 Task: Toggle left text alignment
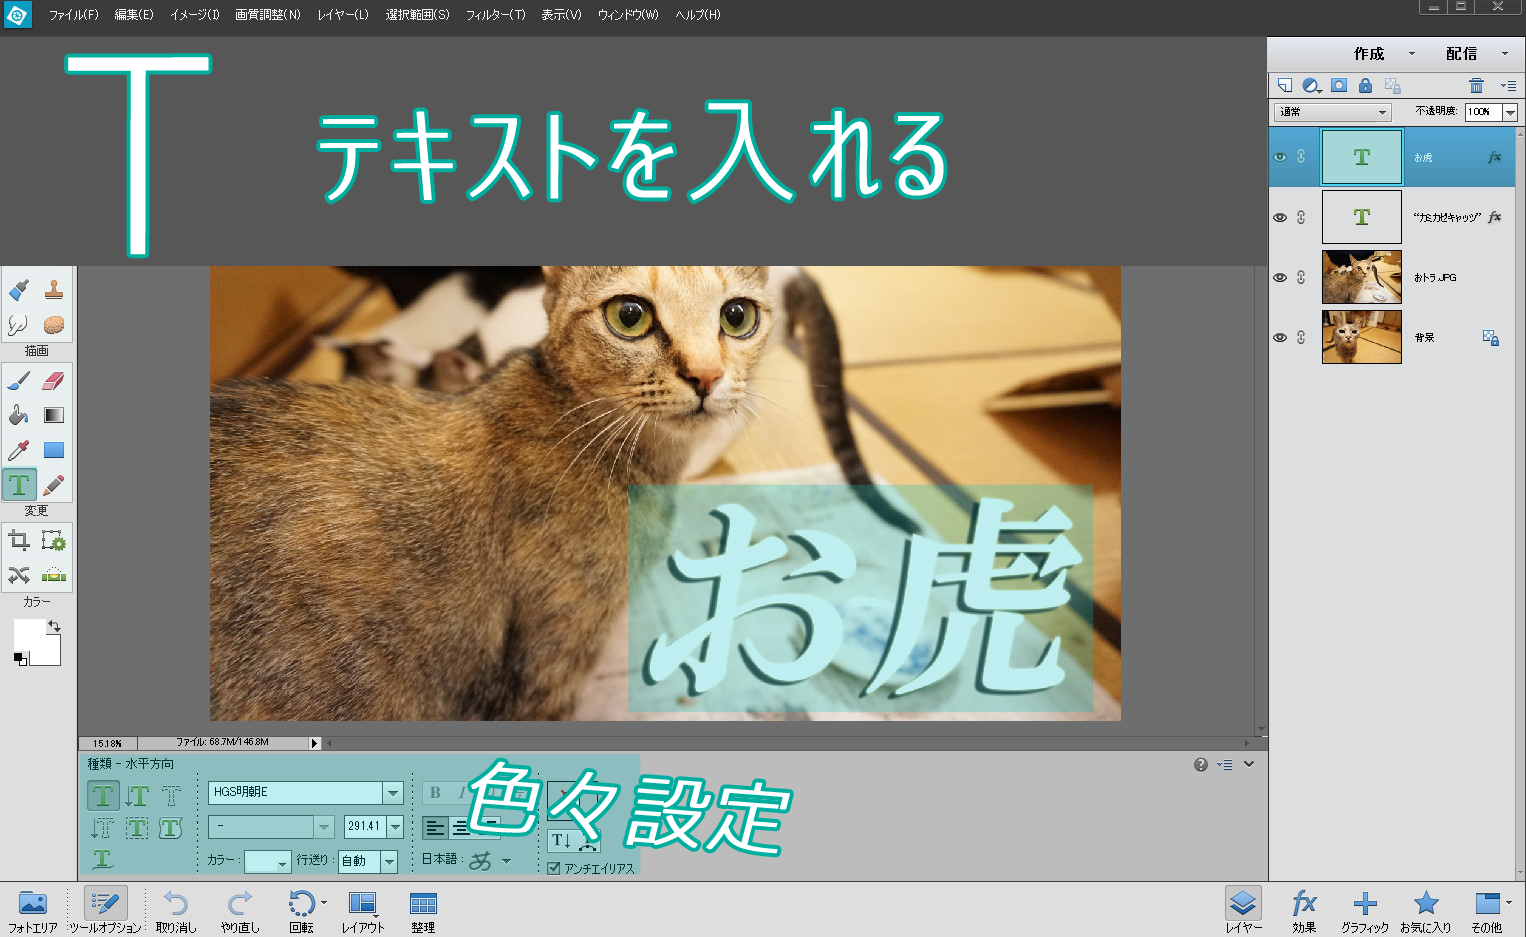coord(435,828)
